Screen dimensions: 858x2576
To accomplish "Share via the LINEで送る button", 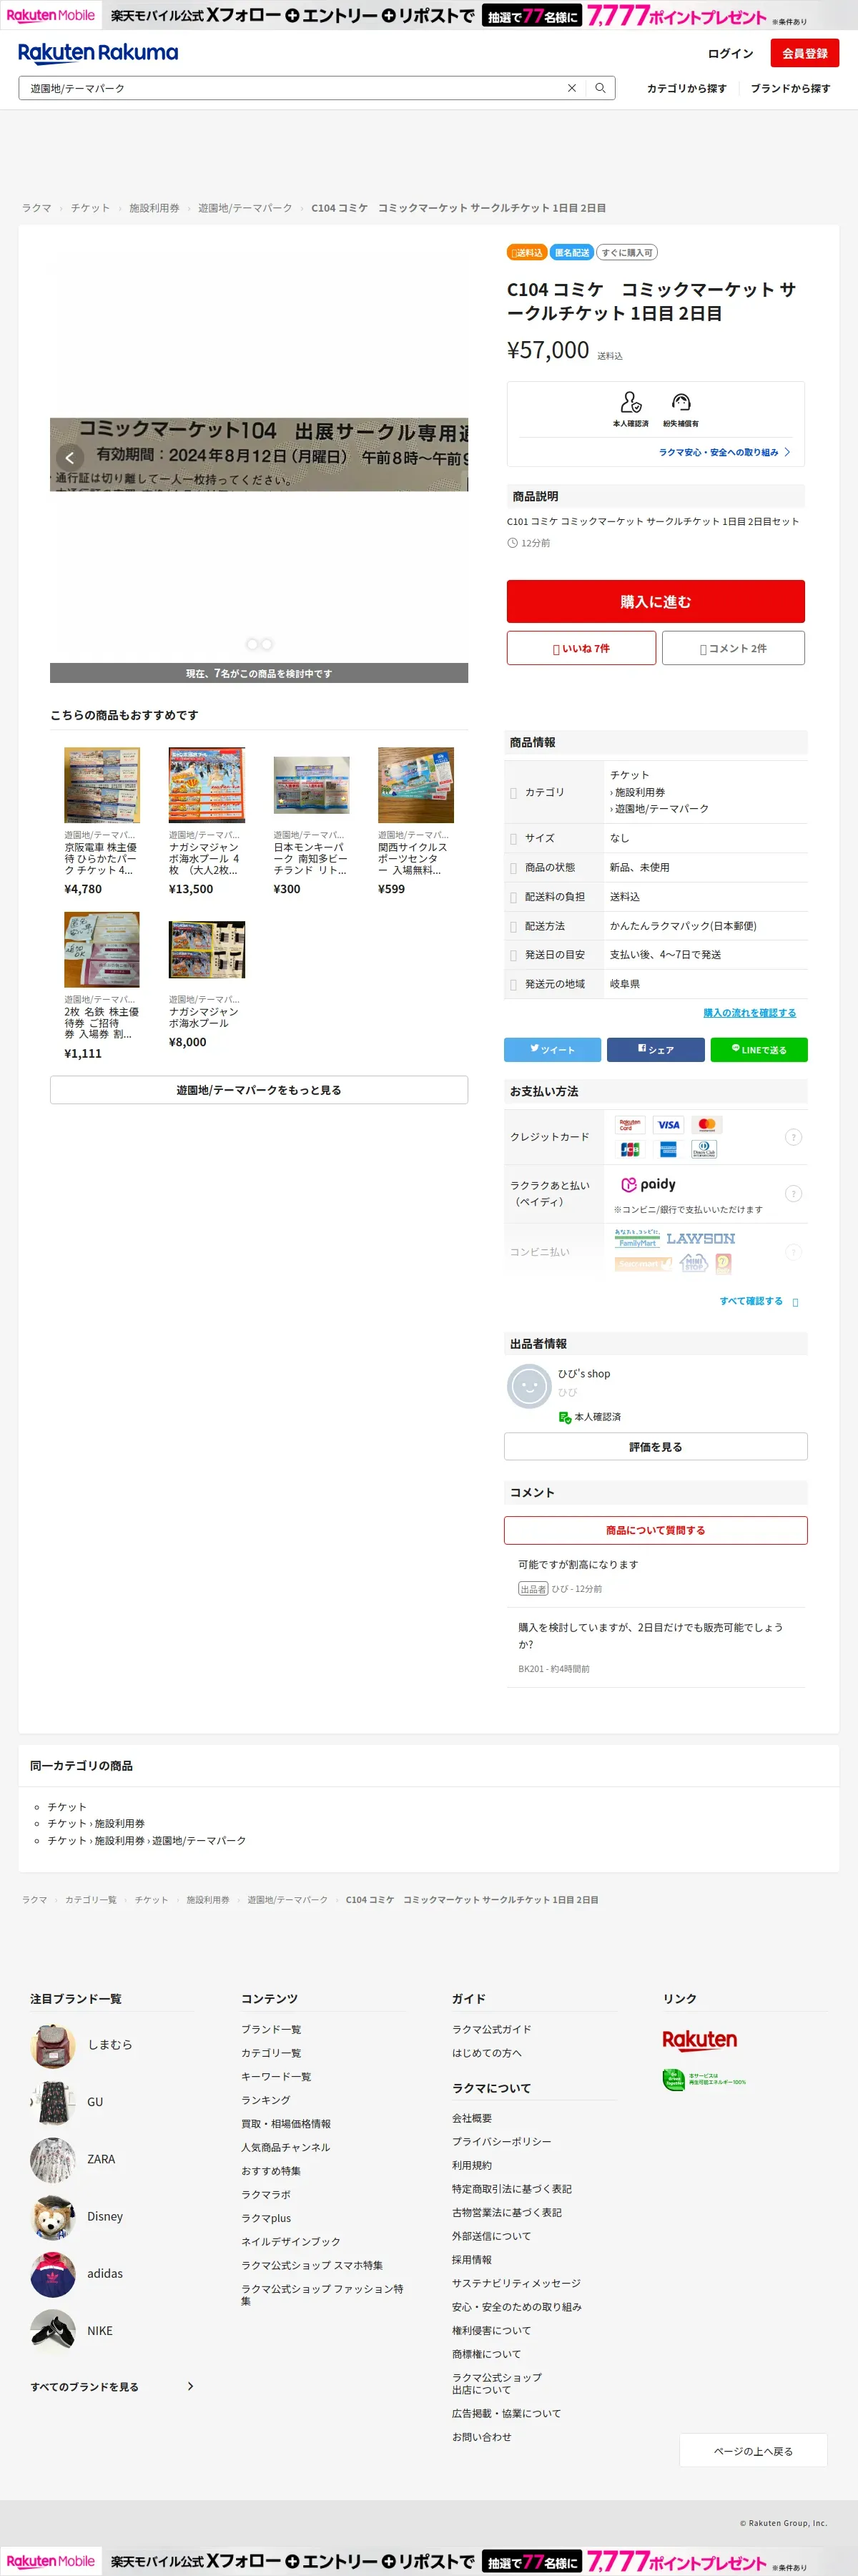I will click(x=758, y=1049).
